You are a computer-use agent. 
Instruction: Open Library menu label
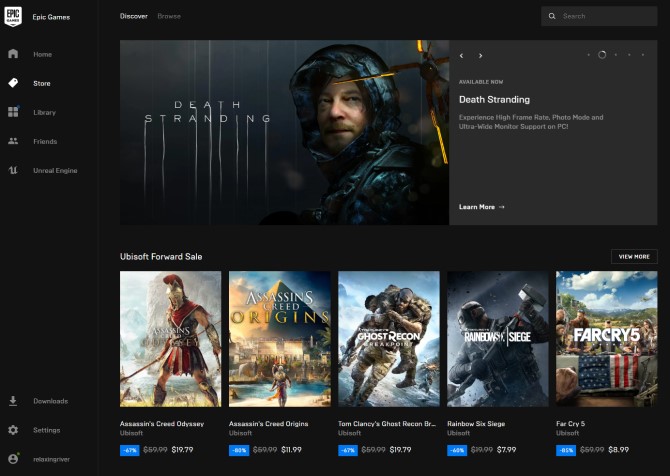point(45,112)
